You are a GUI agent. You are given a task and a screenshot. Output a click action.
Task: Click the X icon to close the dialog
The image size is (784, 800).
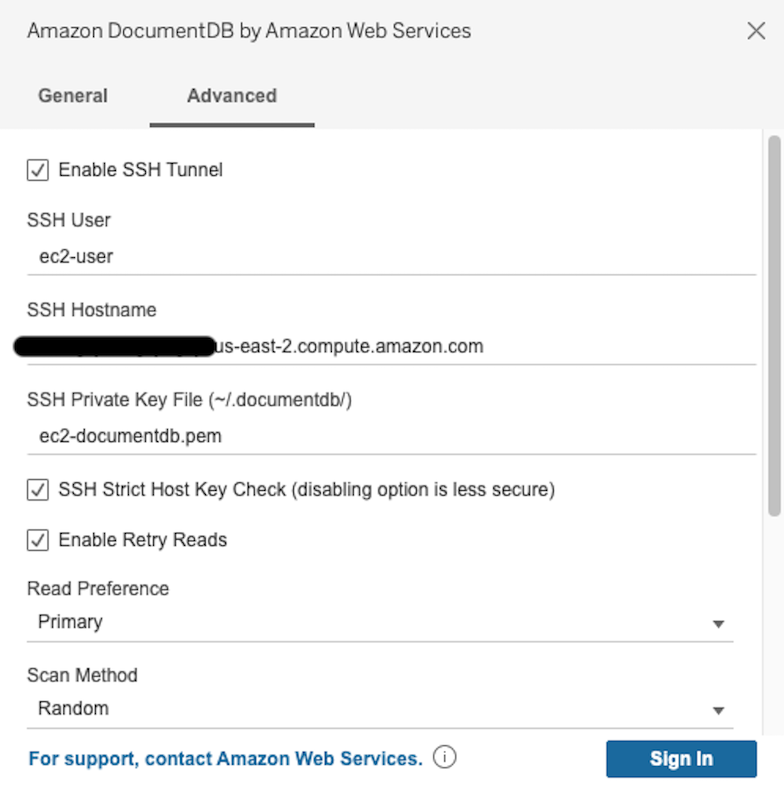[757, 31]
